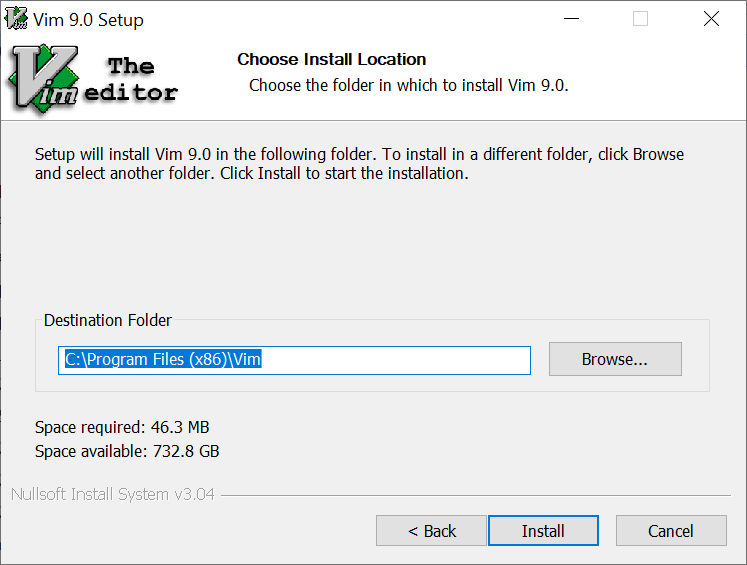Click the 'Space required: 46.3 MB' text
Image resolution: width=747 pixels, height=565 pixels.
(122, 427)
